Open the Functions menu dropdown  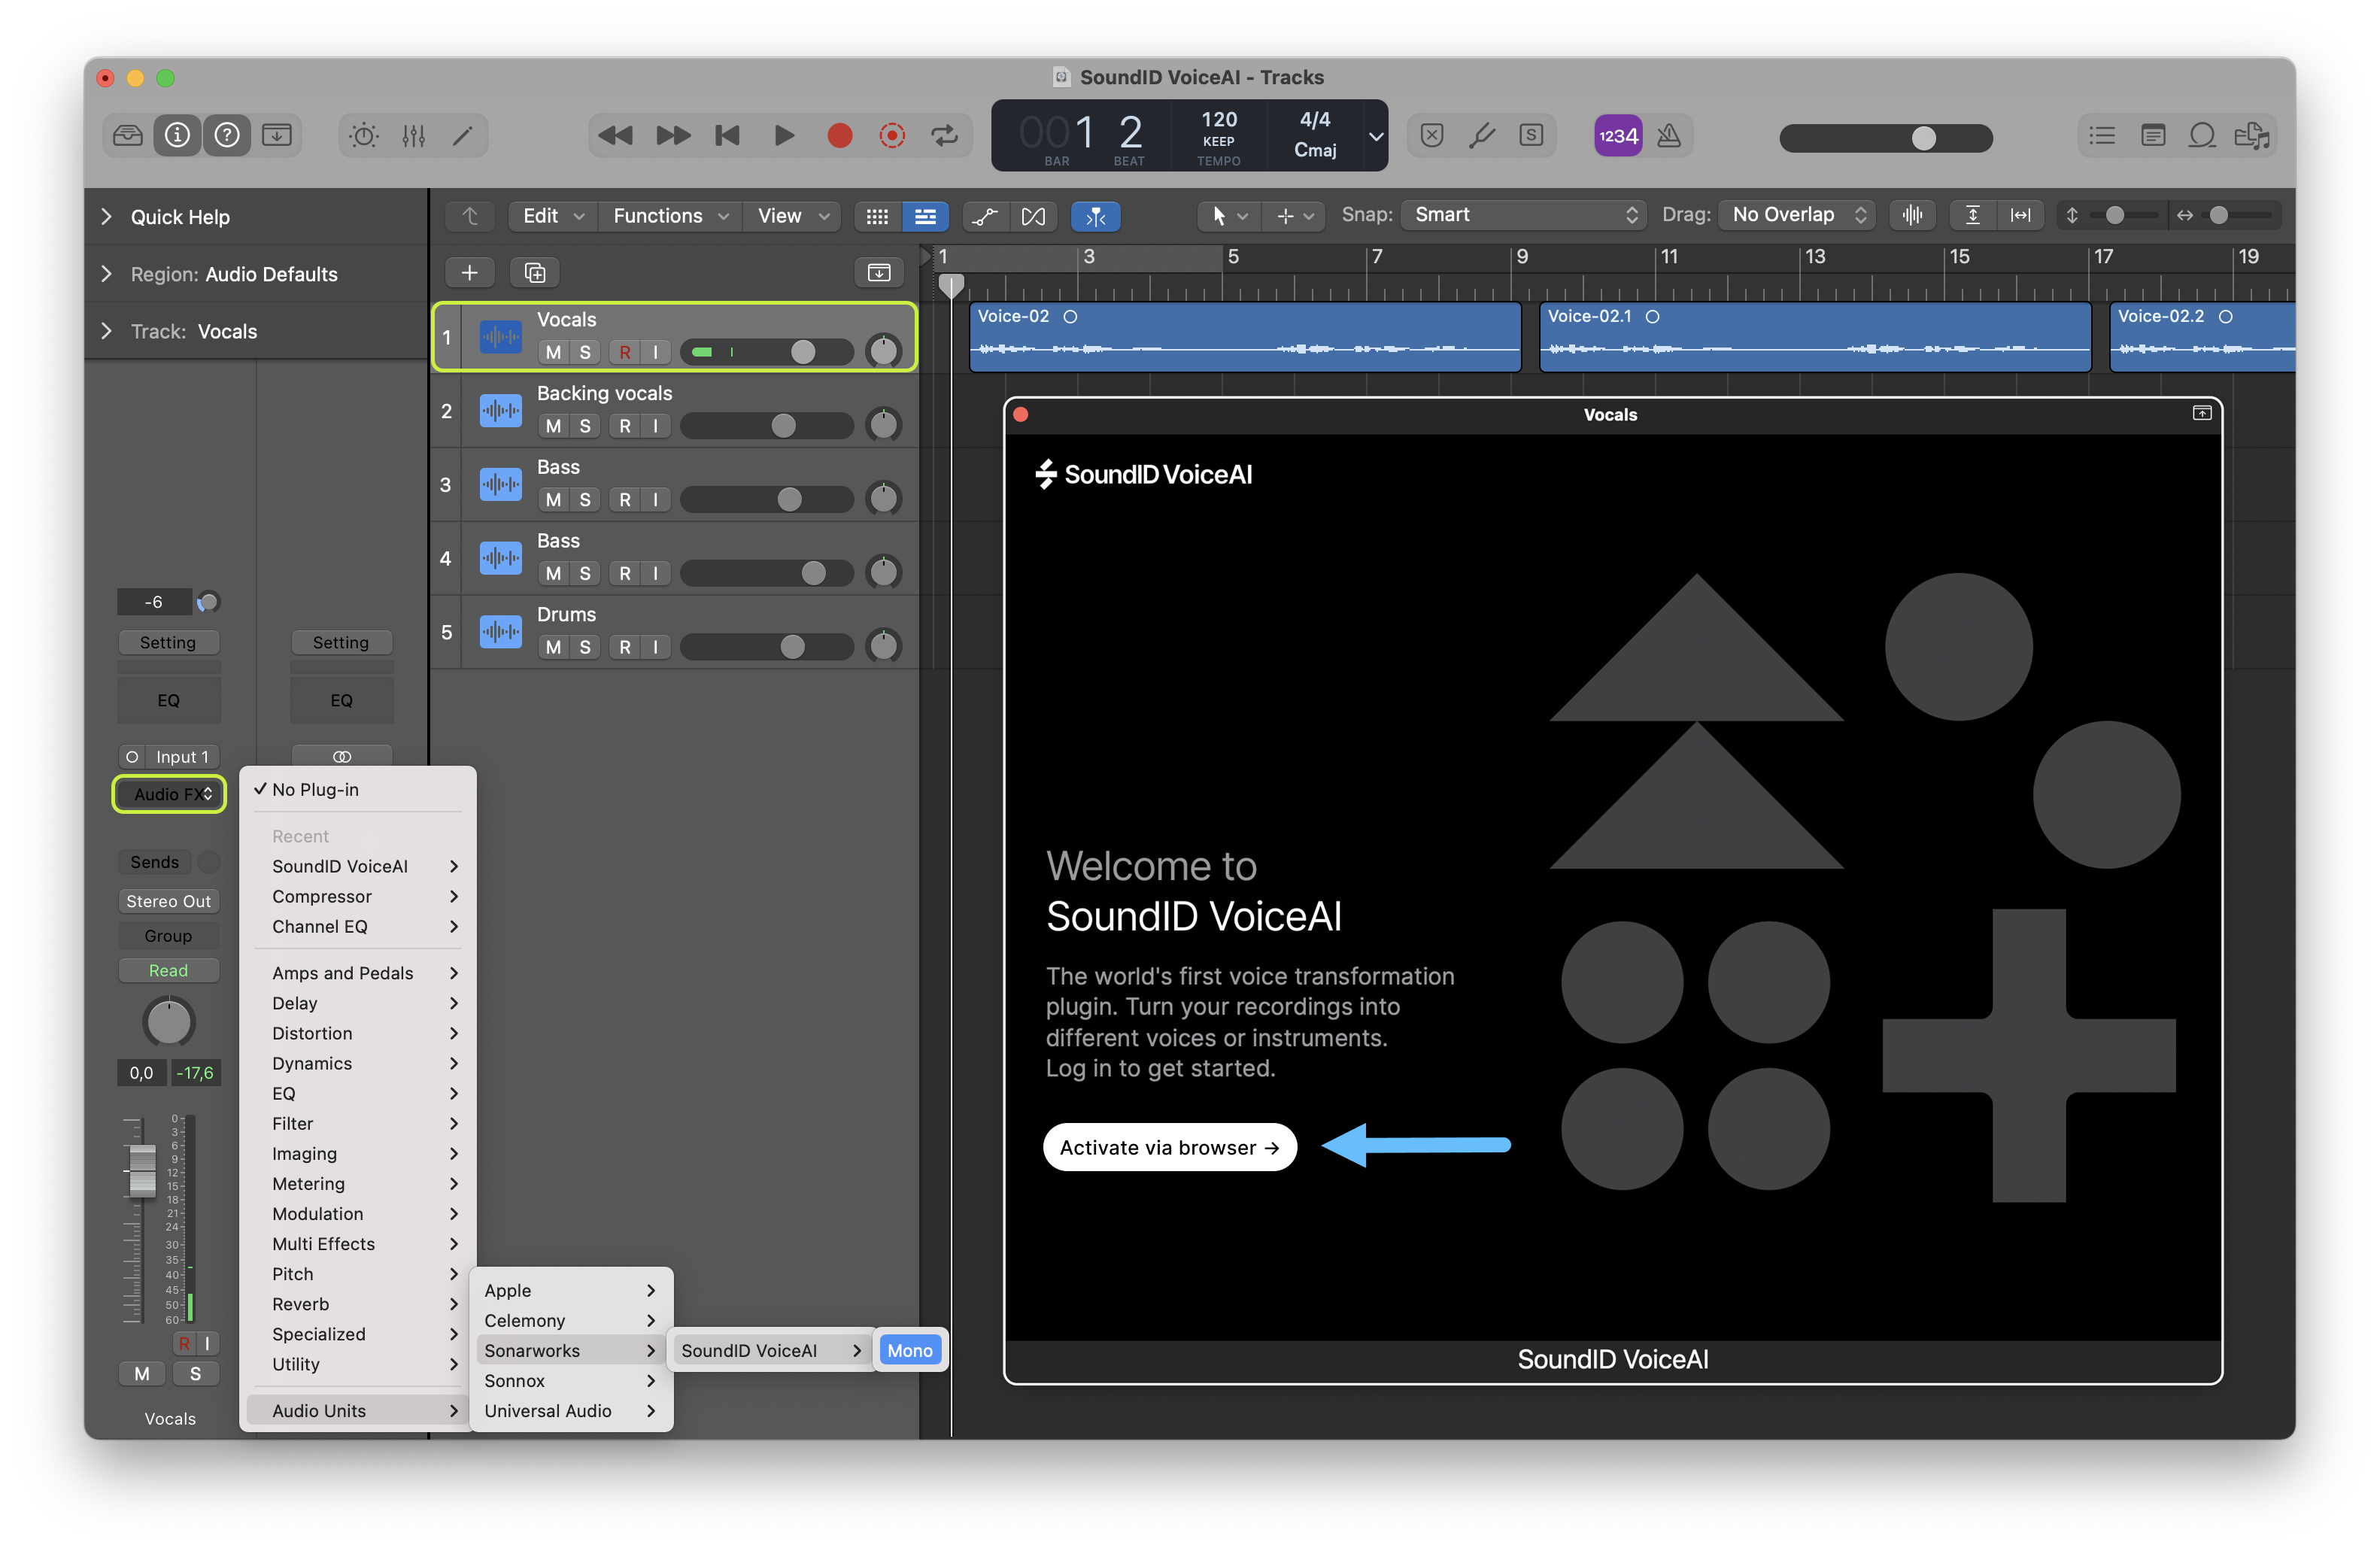670,216
